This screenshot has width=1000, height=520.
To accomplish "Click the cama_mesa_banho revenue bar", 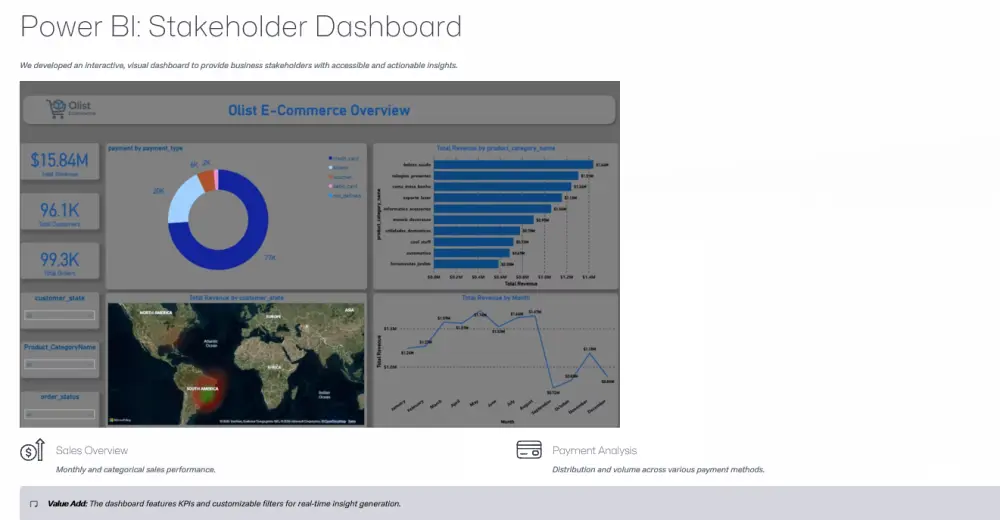I will [503, 186].
